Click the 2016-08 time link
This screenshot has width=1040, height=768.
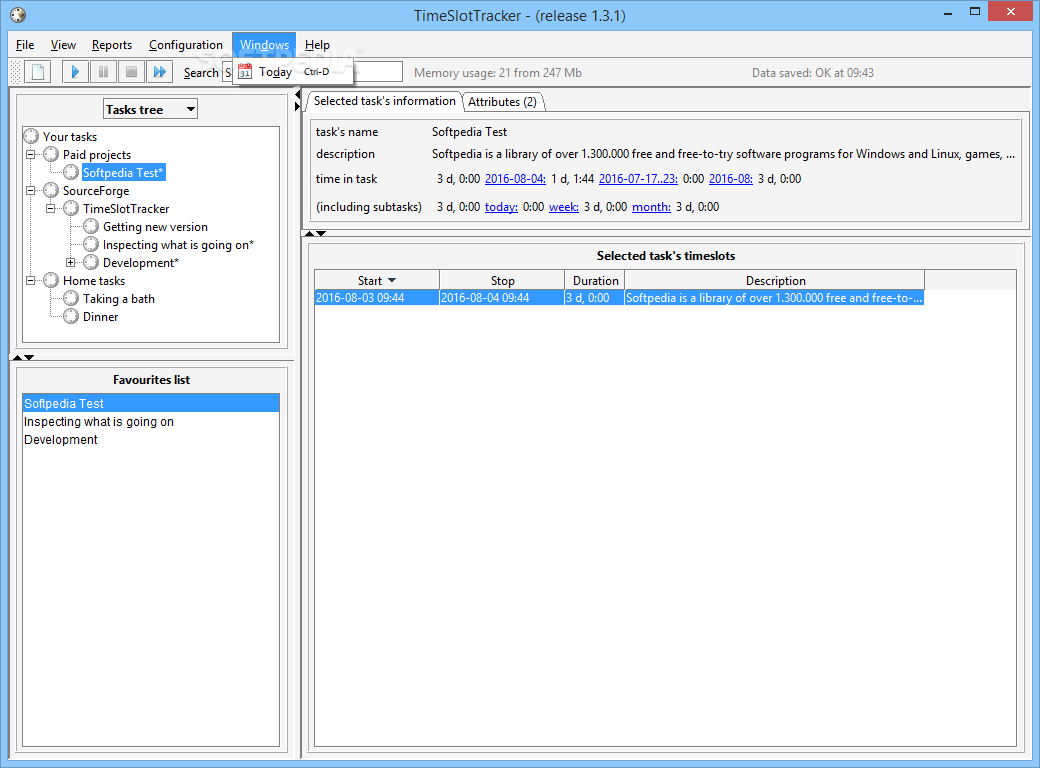click(x=730, y=178)
